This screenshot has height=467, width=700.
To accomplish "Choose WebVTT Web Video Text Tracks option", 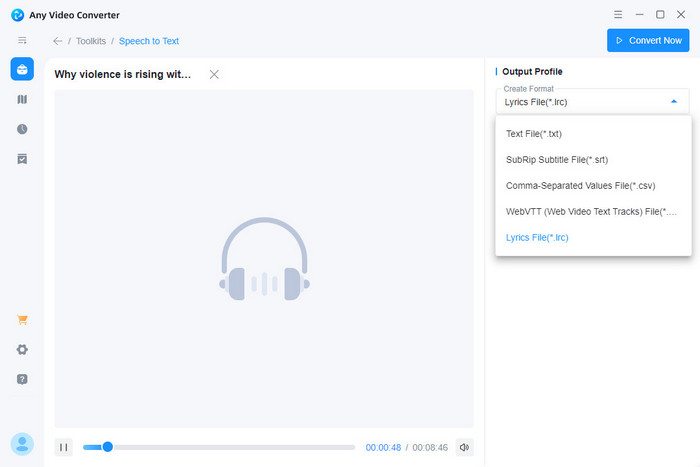I will pyautogui.click(x=592, y=211).
